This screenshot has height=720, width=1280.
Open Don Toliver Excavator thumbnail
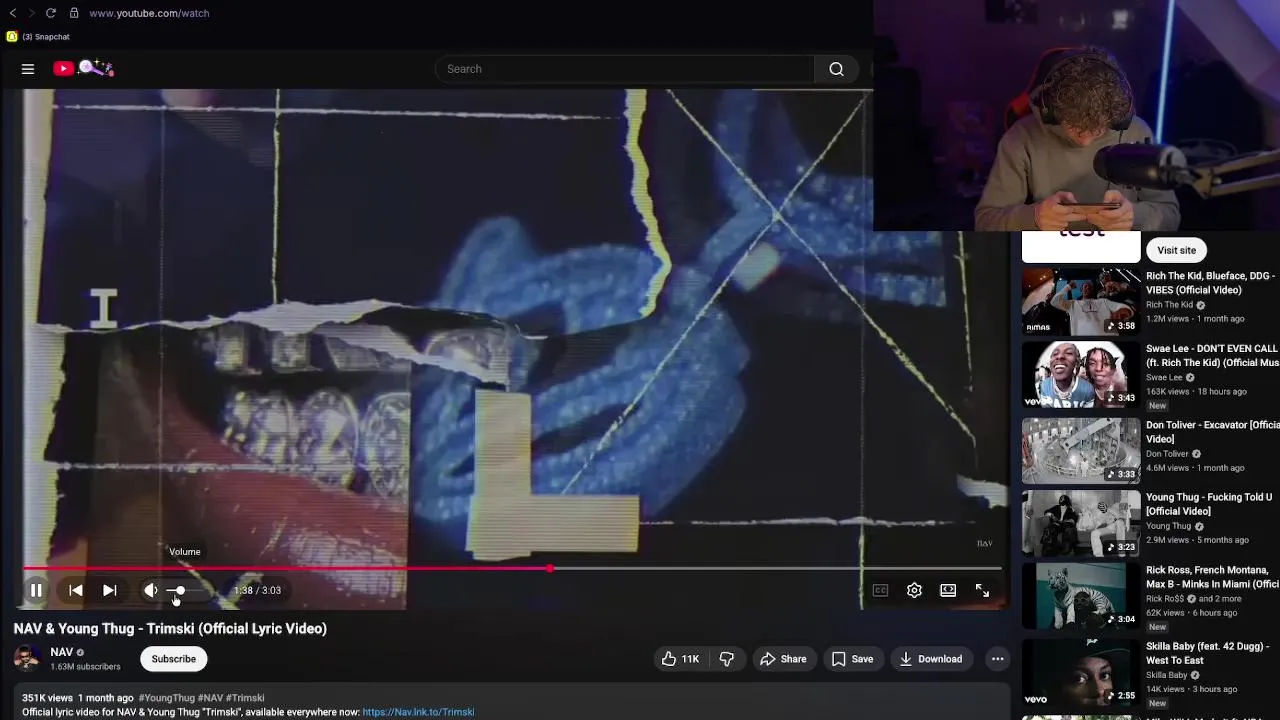1081,450
